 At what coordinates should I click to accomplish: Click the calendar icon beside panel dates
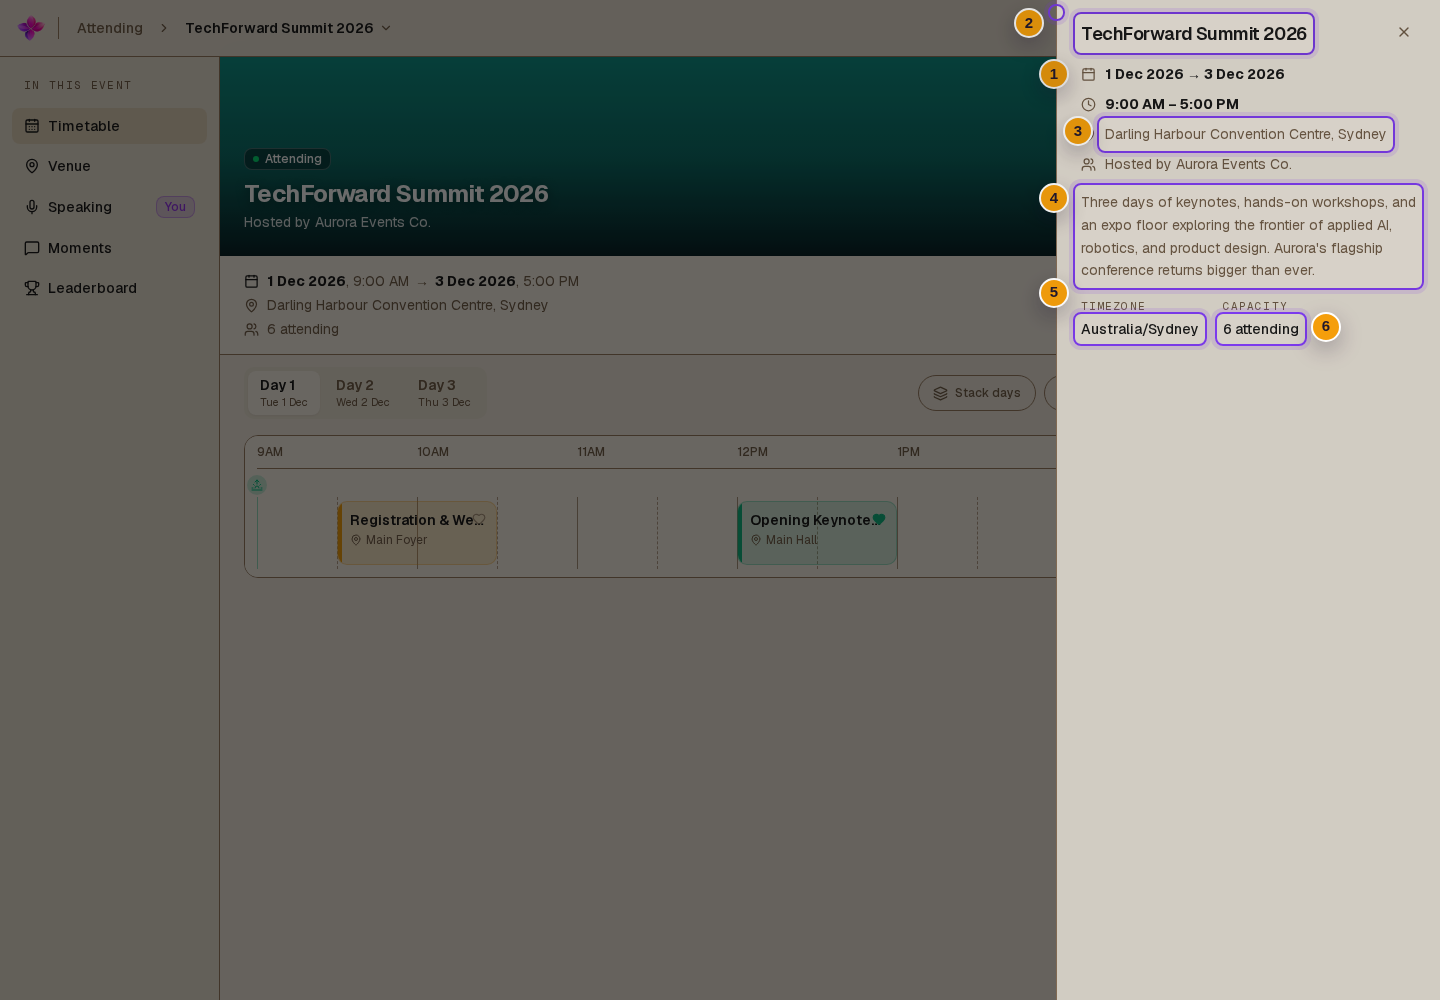(x=1089, y=74)
